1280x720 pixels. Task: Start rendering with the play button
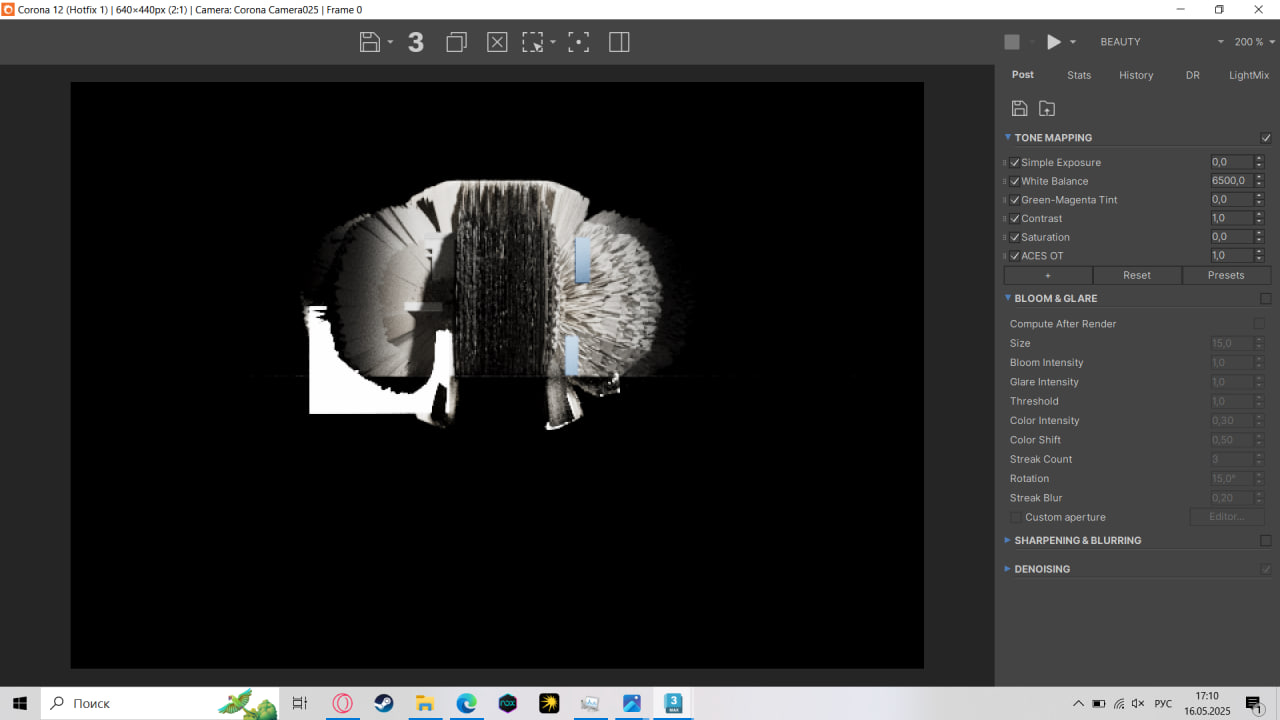click(x=1053, y=42)
